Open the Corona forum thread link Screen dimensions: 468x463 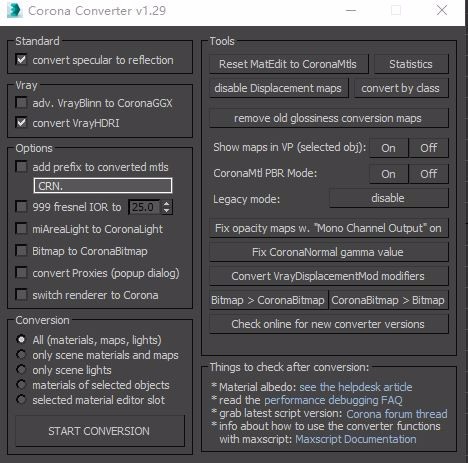click(x=397, y=414)
